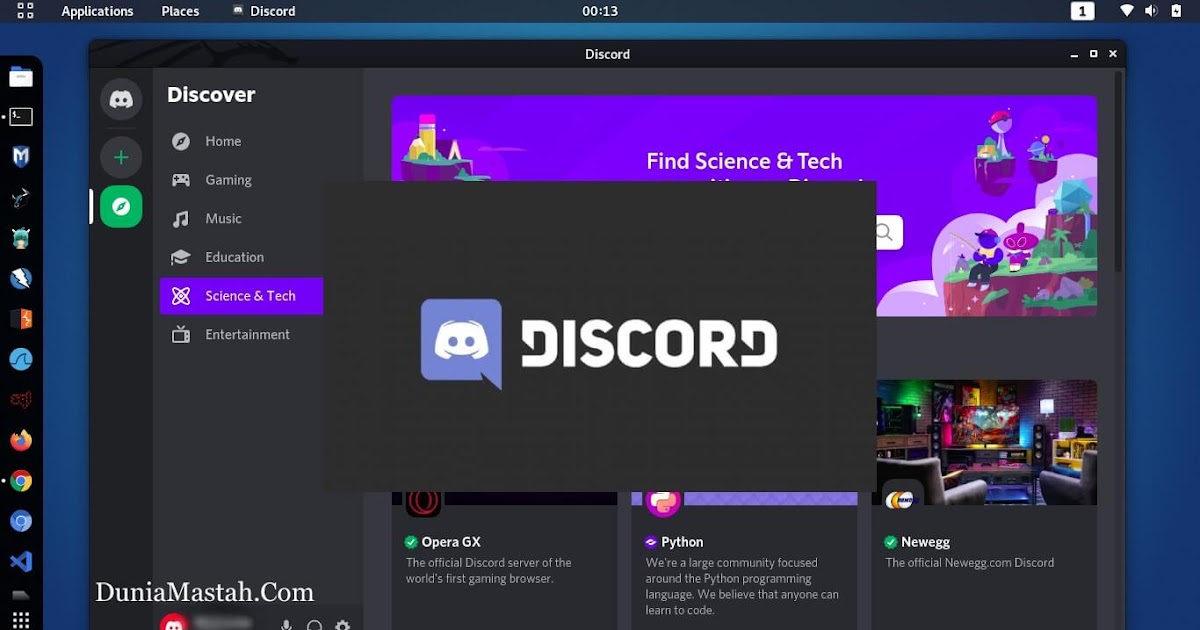Click the magnifier search icon in banner
The height and width of the screenshot is (630, 1200).
pyautogui.click(x=886, y=233)
